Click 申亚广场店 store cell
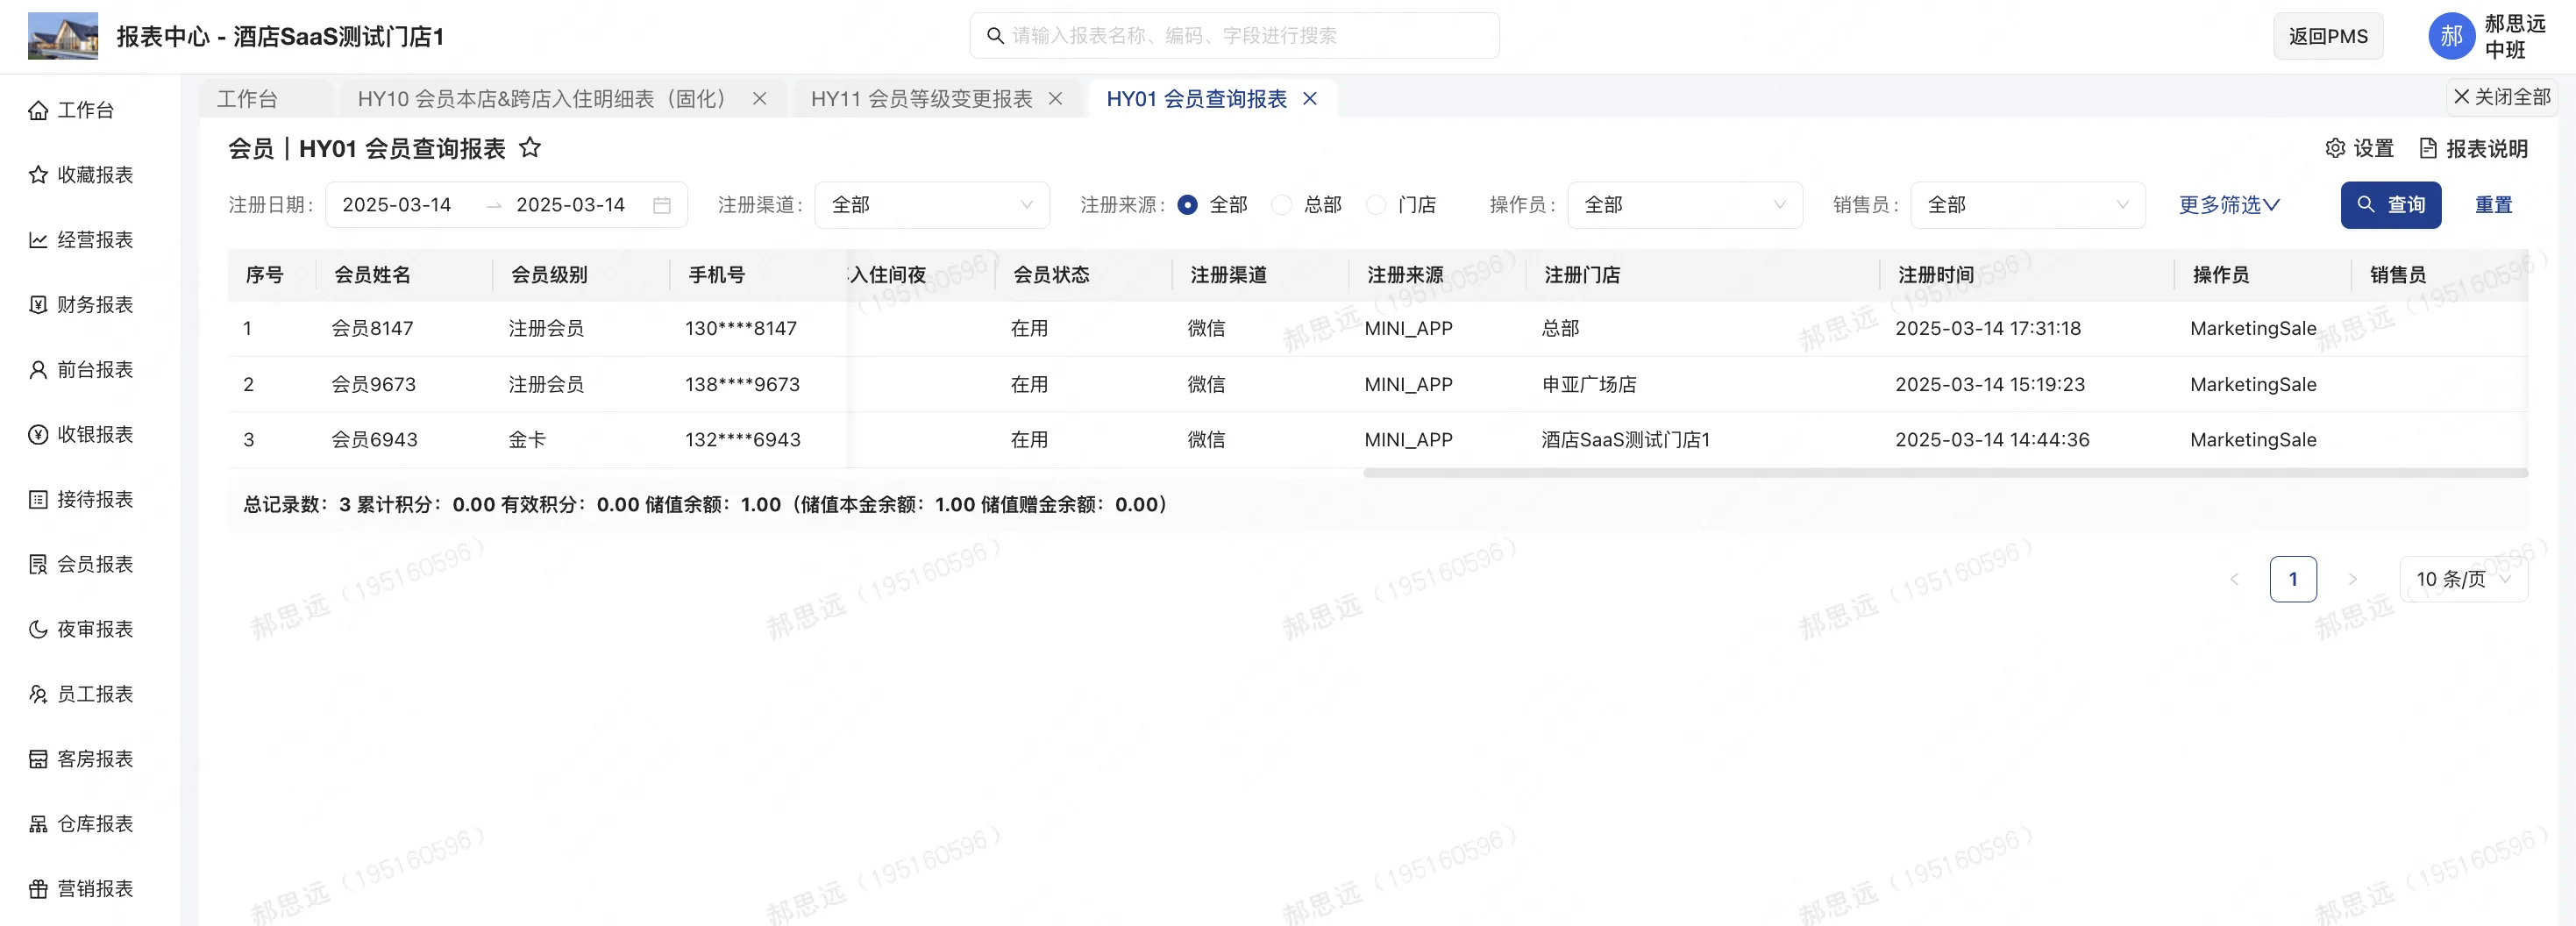This screenshot has width=2576, height=926. [x=1589, y=384]
